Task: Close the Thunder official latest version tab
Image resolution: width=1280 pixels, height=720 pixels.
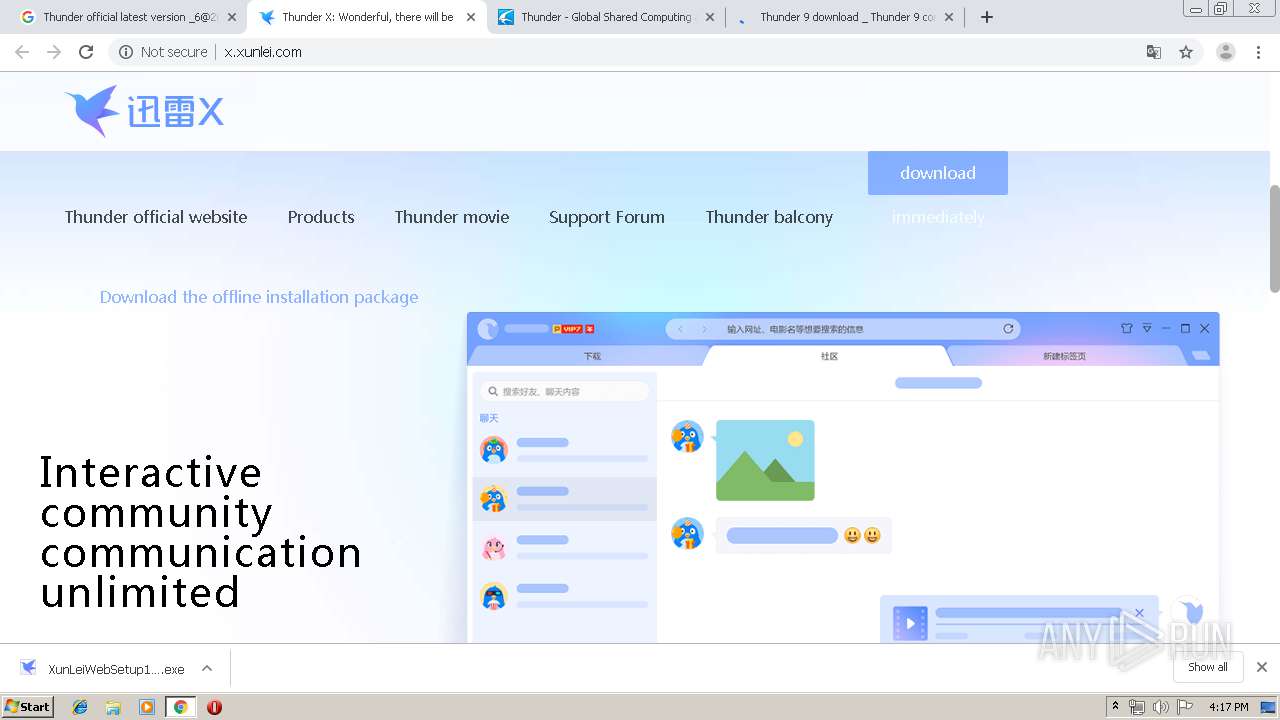Action: coord(231,17)
